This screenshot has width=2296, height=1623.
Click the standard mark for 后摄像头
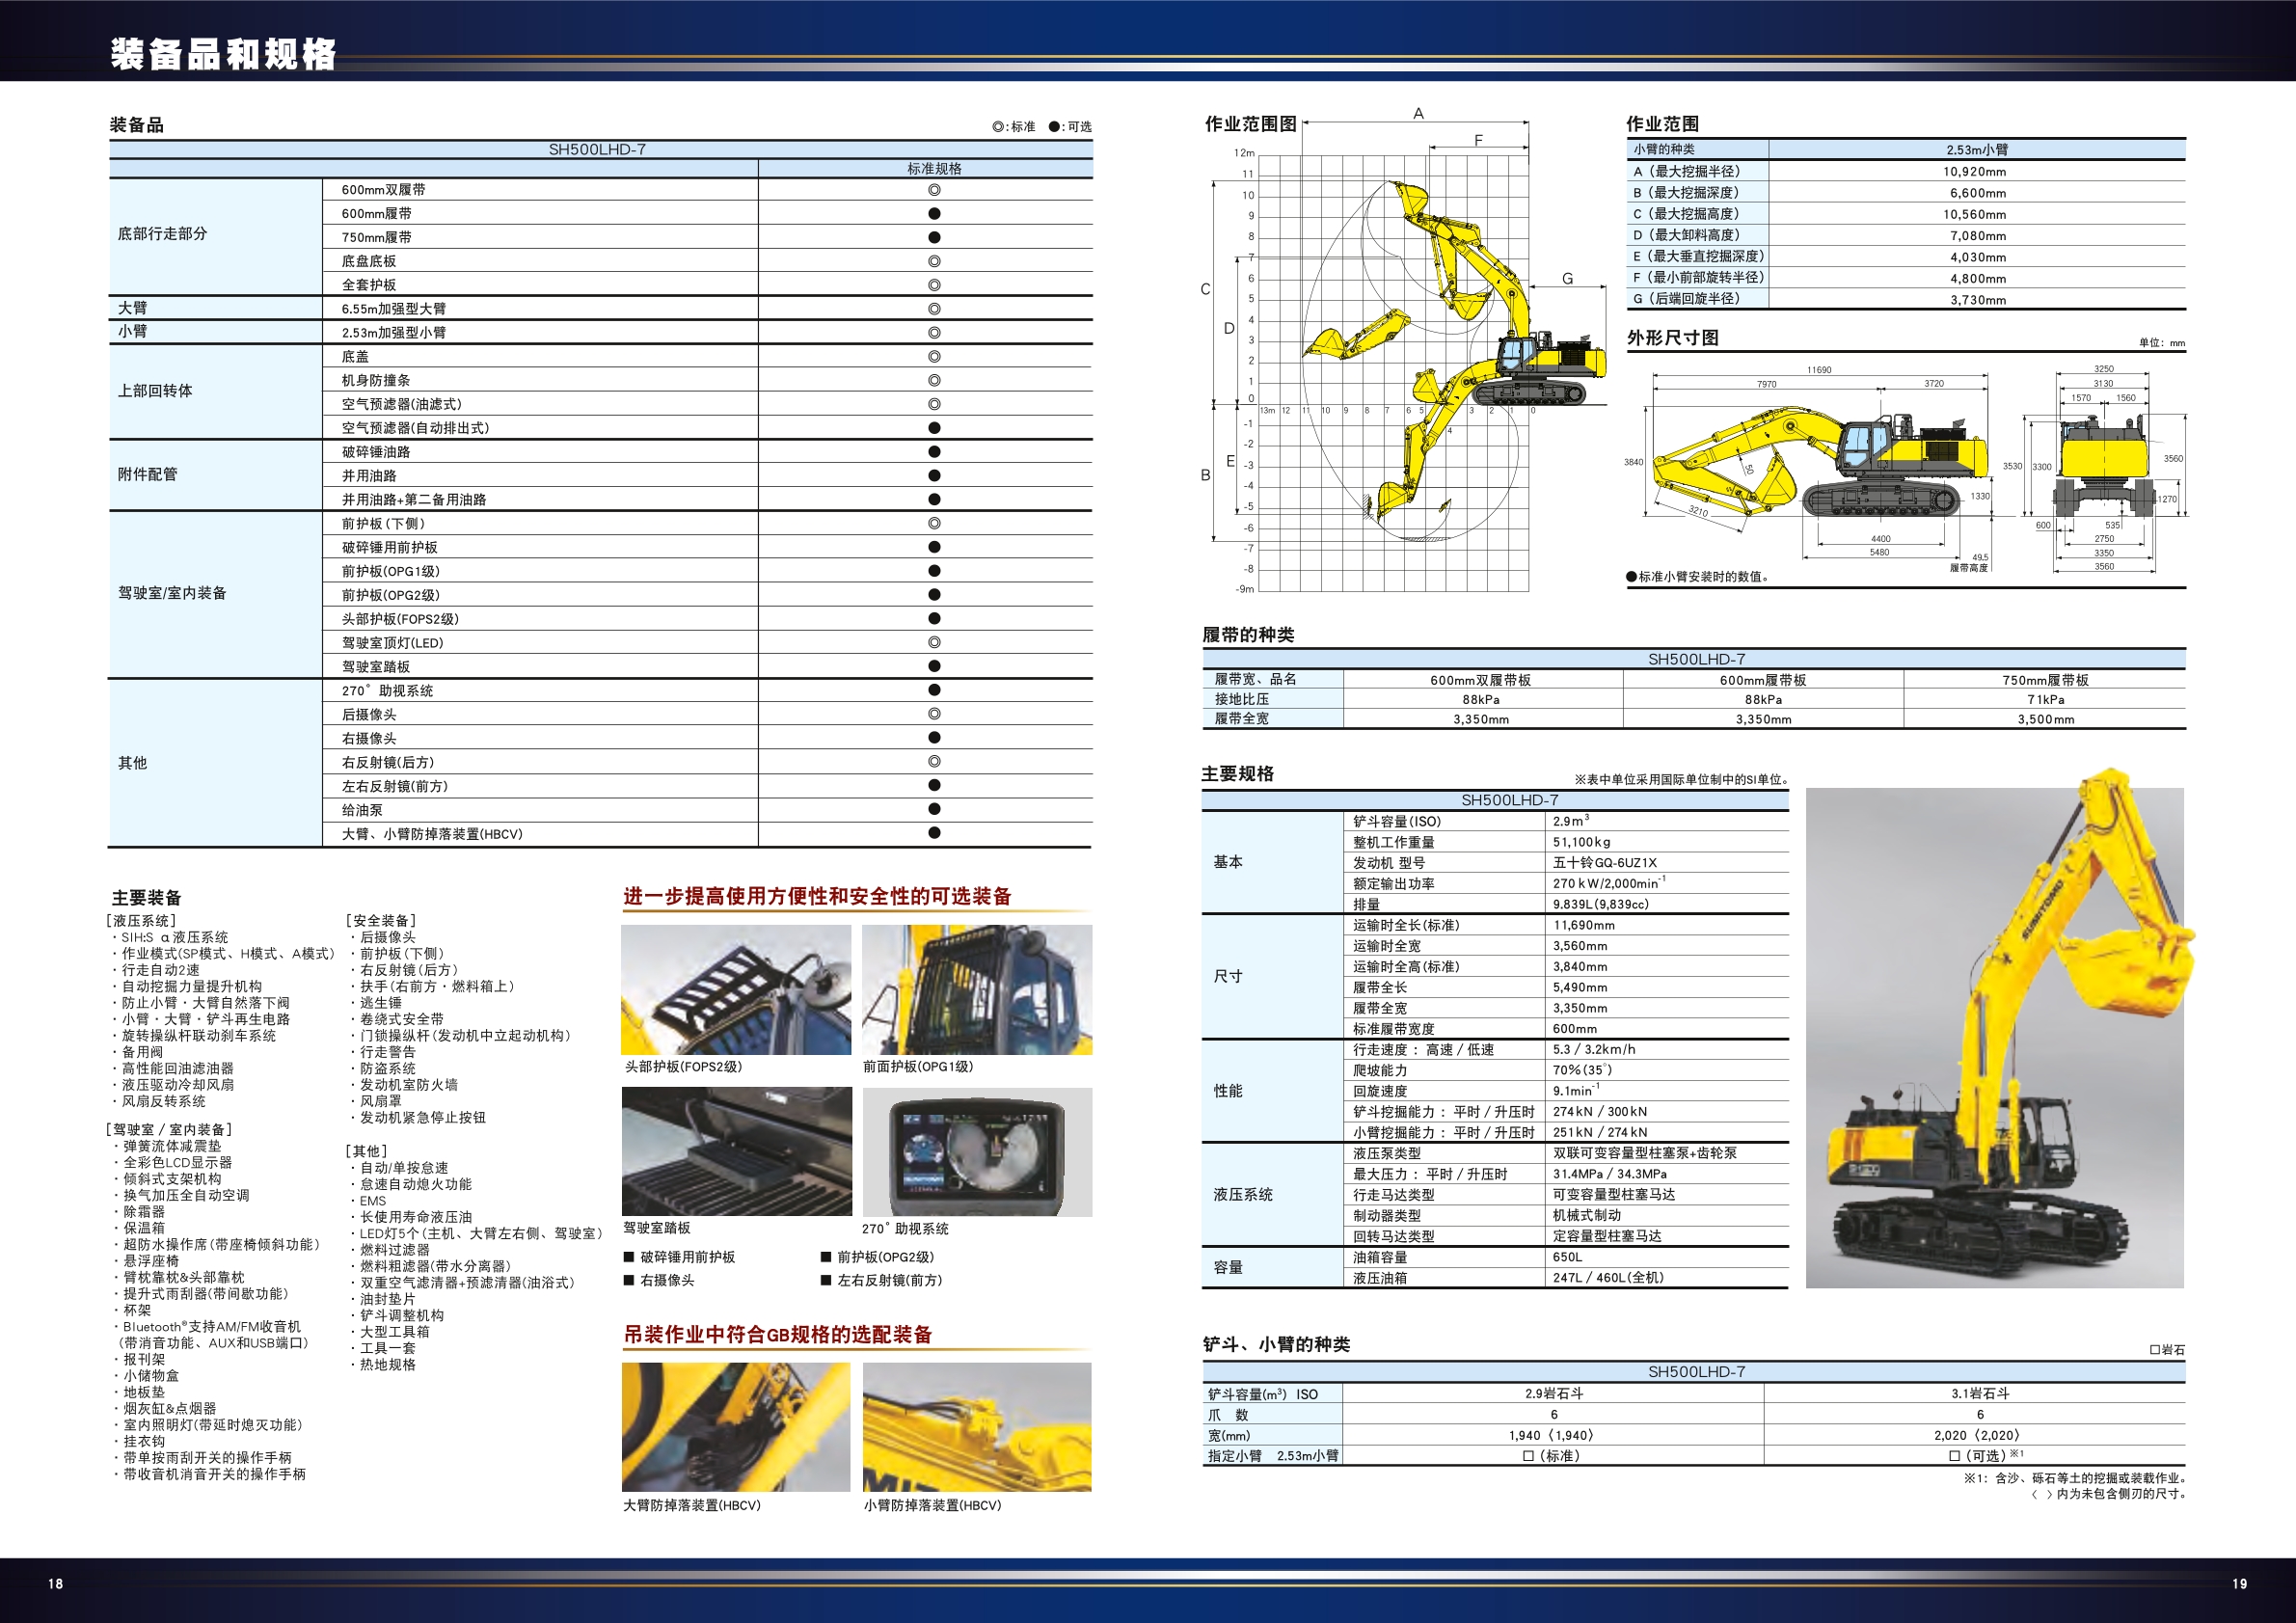coord(934,714)
